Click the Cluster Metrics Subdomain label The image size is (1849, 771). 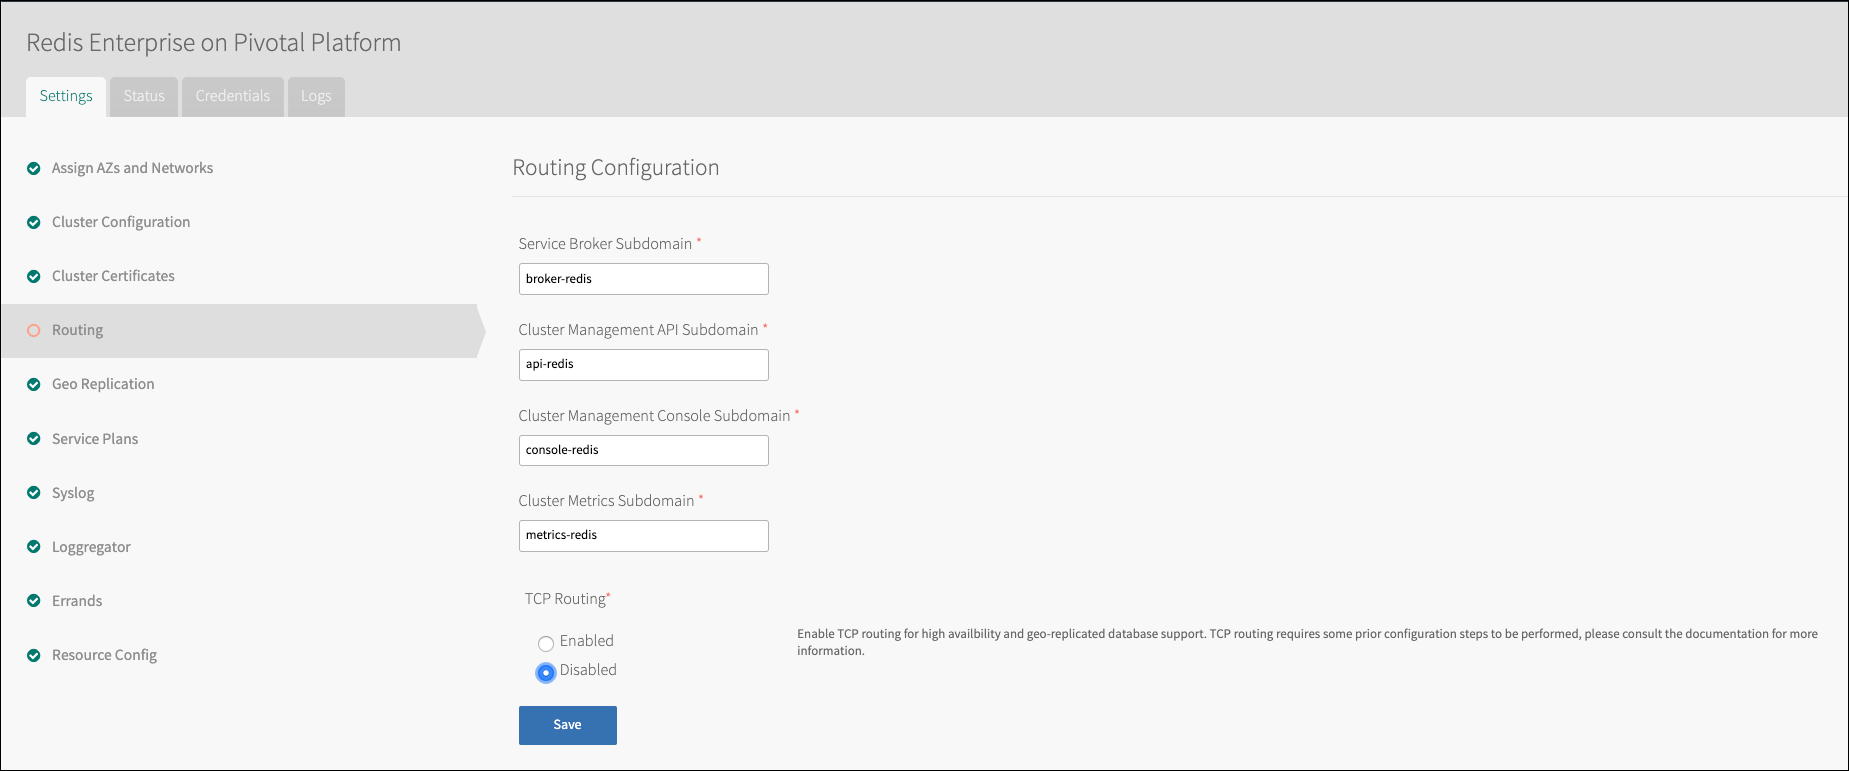[x=606, y=501]
